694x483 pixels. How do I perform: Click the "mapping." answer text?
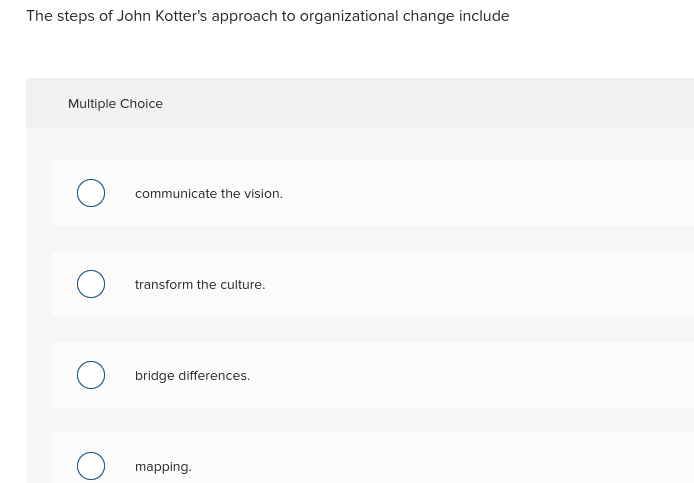click(163, 467)
